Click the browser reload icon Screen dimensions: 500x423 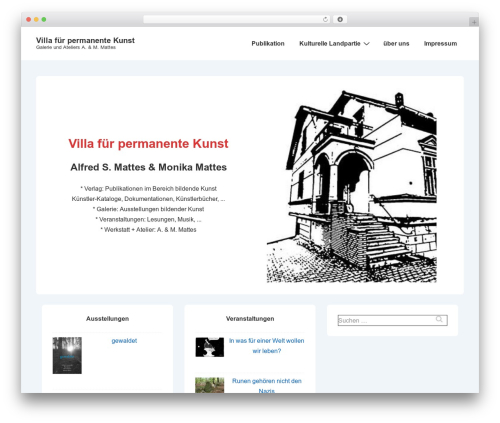(x=325, y=20)
